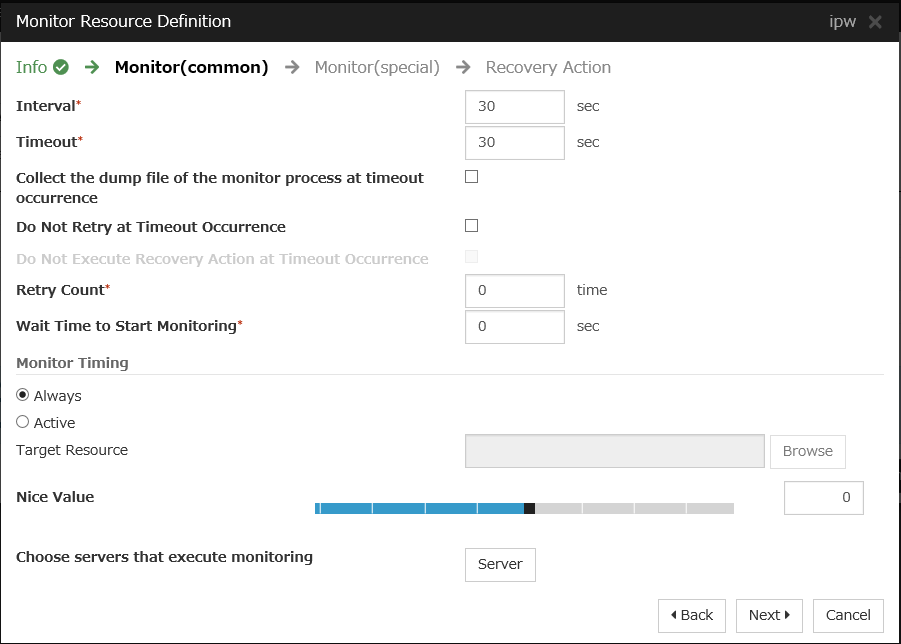The width and height of the screenshot is (901, 644).
Task: Open the Info wizard step
Action: tap(32, 68)
